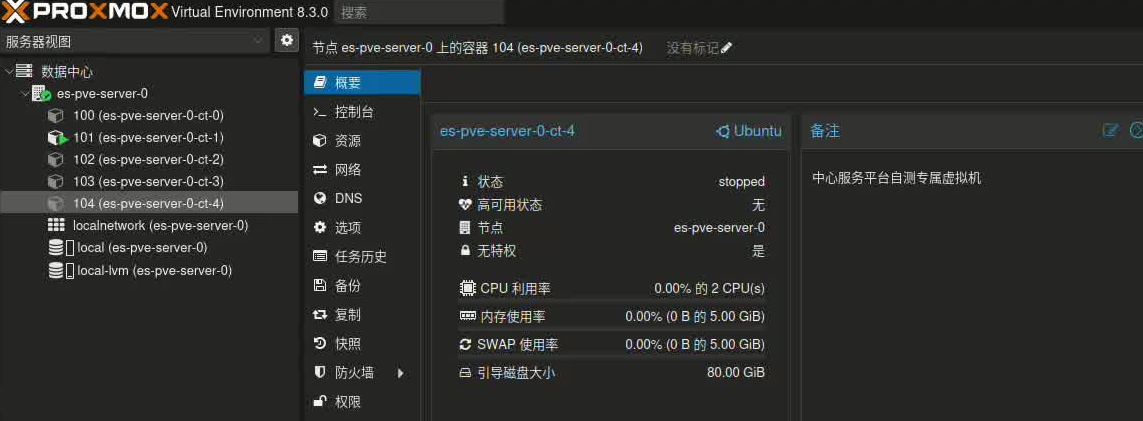The width and height of the screenshot is (1143, 421).
Task: Click the edit icon in the 备注 panel header
Action: tap(1110, 131)
